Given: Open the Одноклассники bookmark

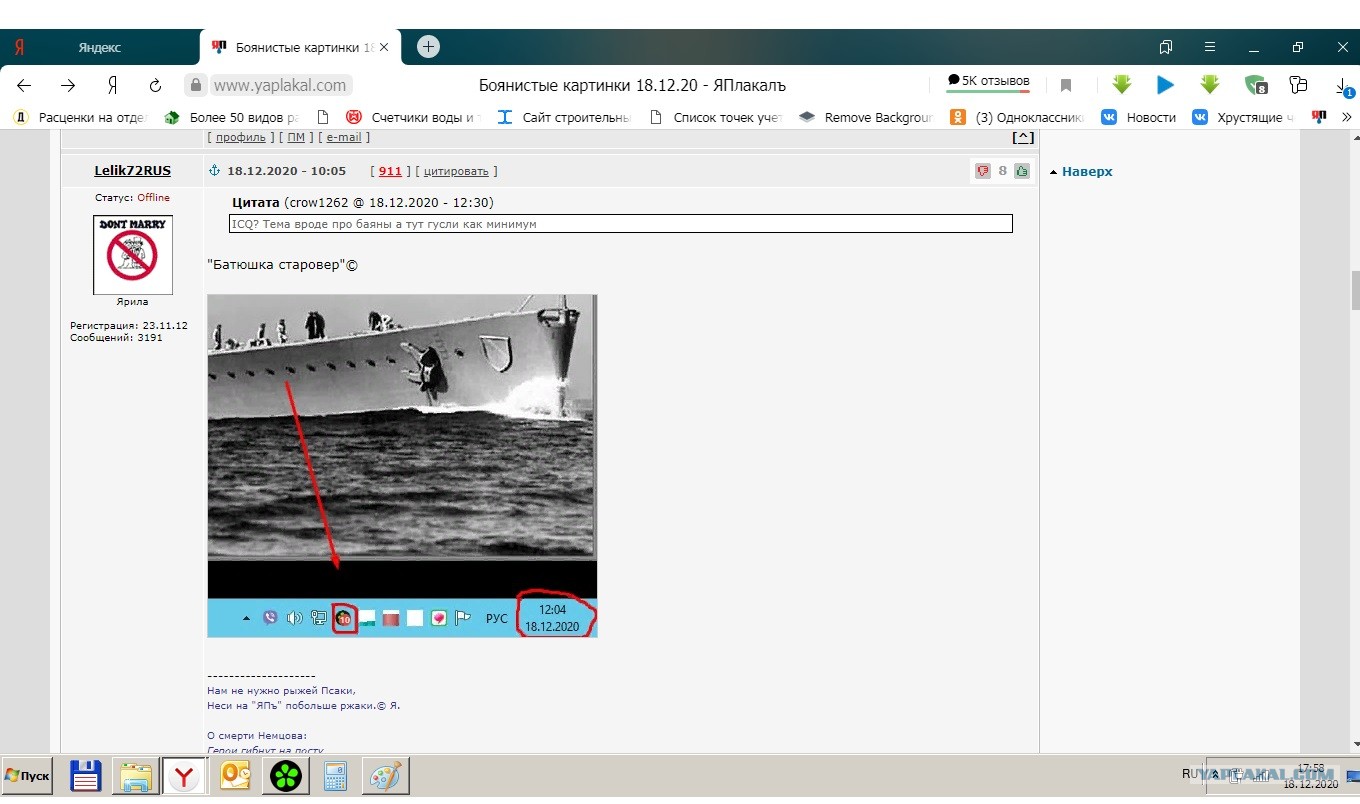Looking at the screenshot, I should (x=1017, y=117).
